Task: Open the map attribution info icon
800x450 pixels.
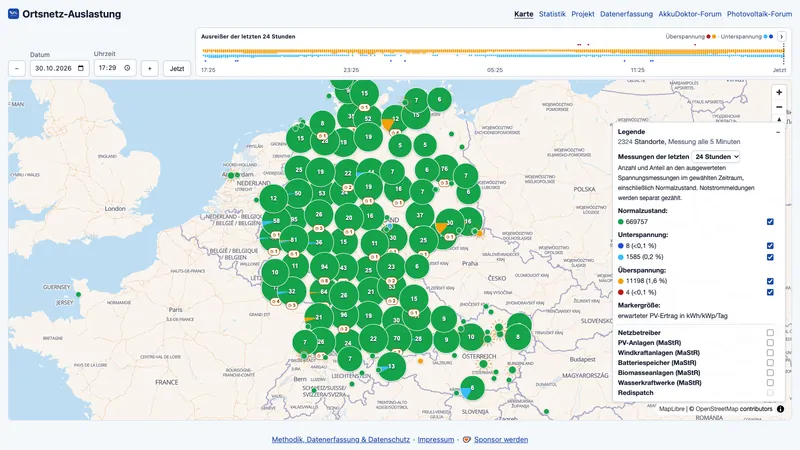Action: click(x=781, y=409)
